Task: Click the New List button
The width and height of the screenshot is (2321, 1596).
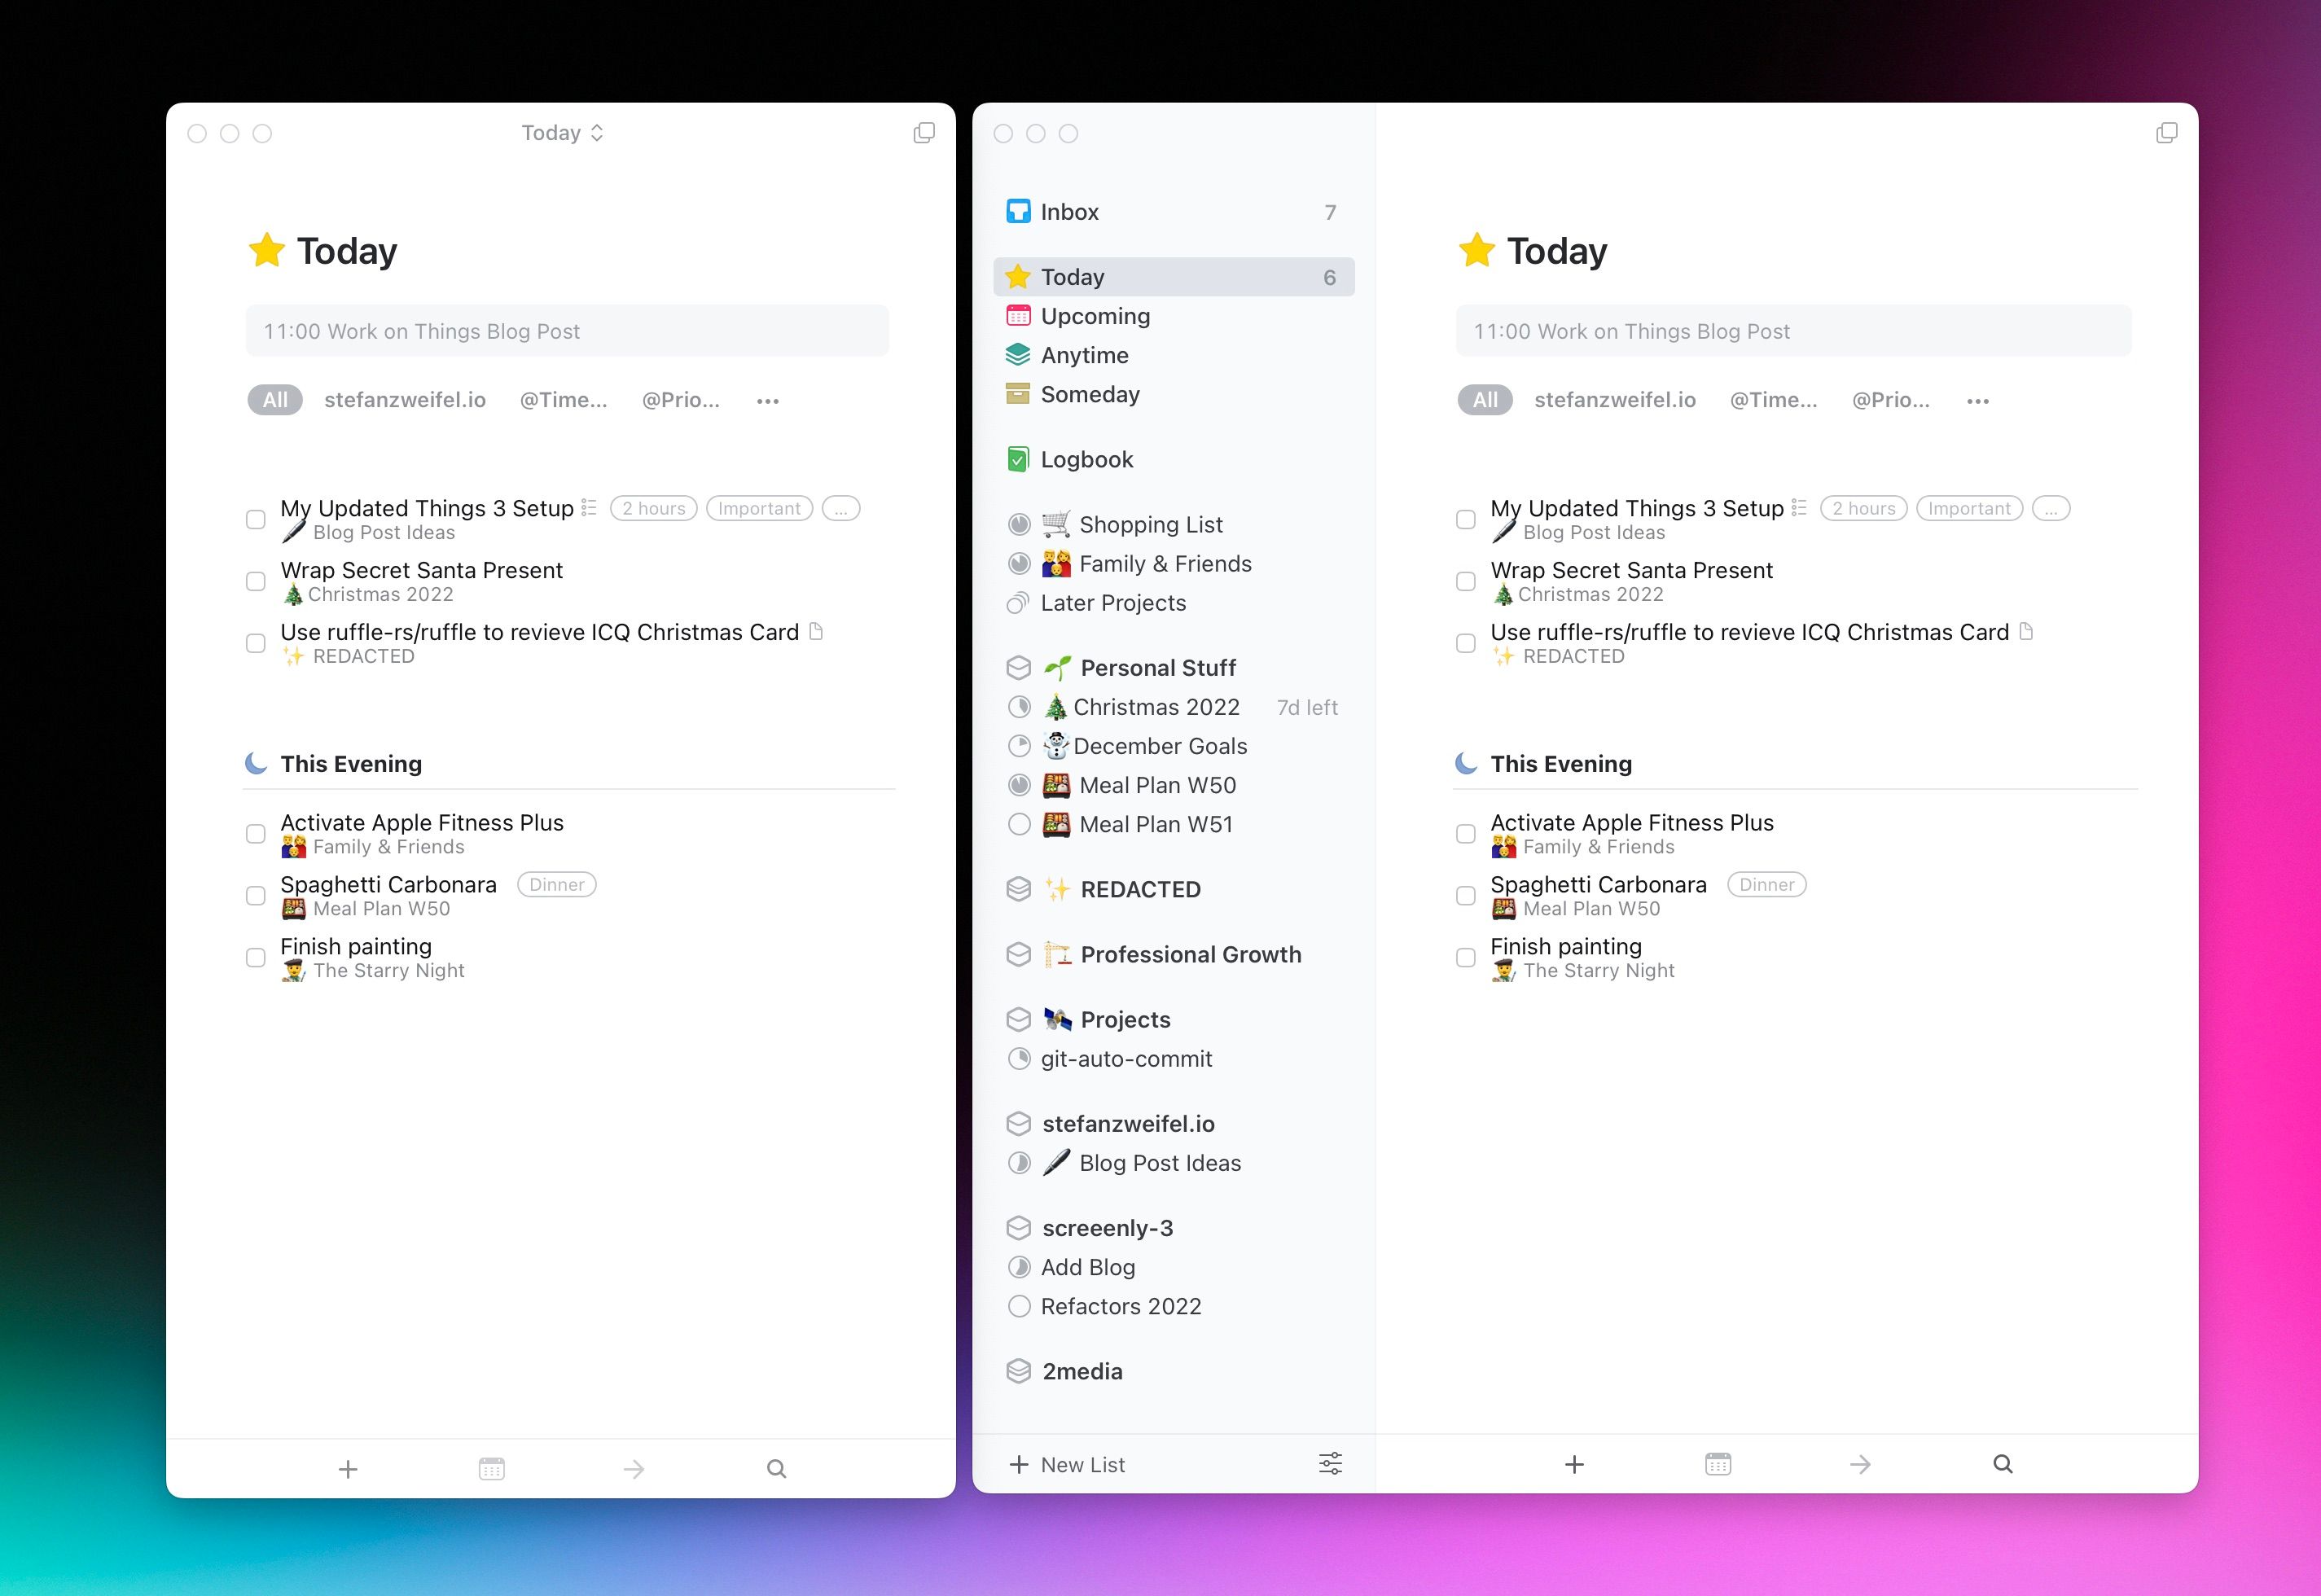Action: pos(1080,1463)
